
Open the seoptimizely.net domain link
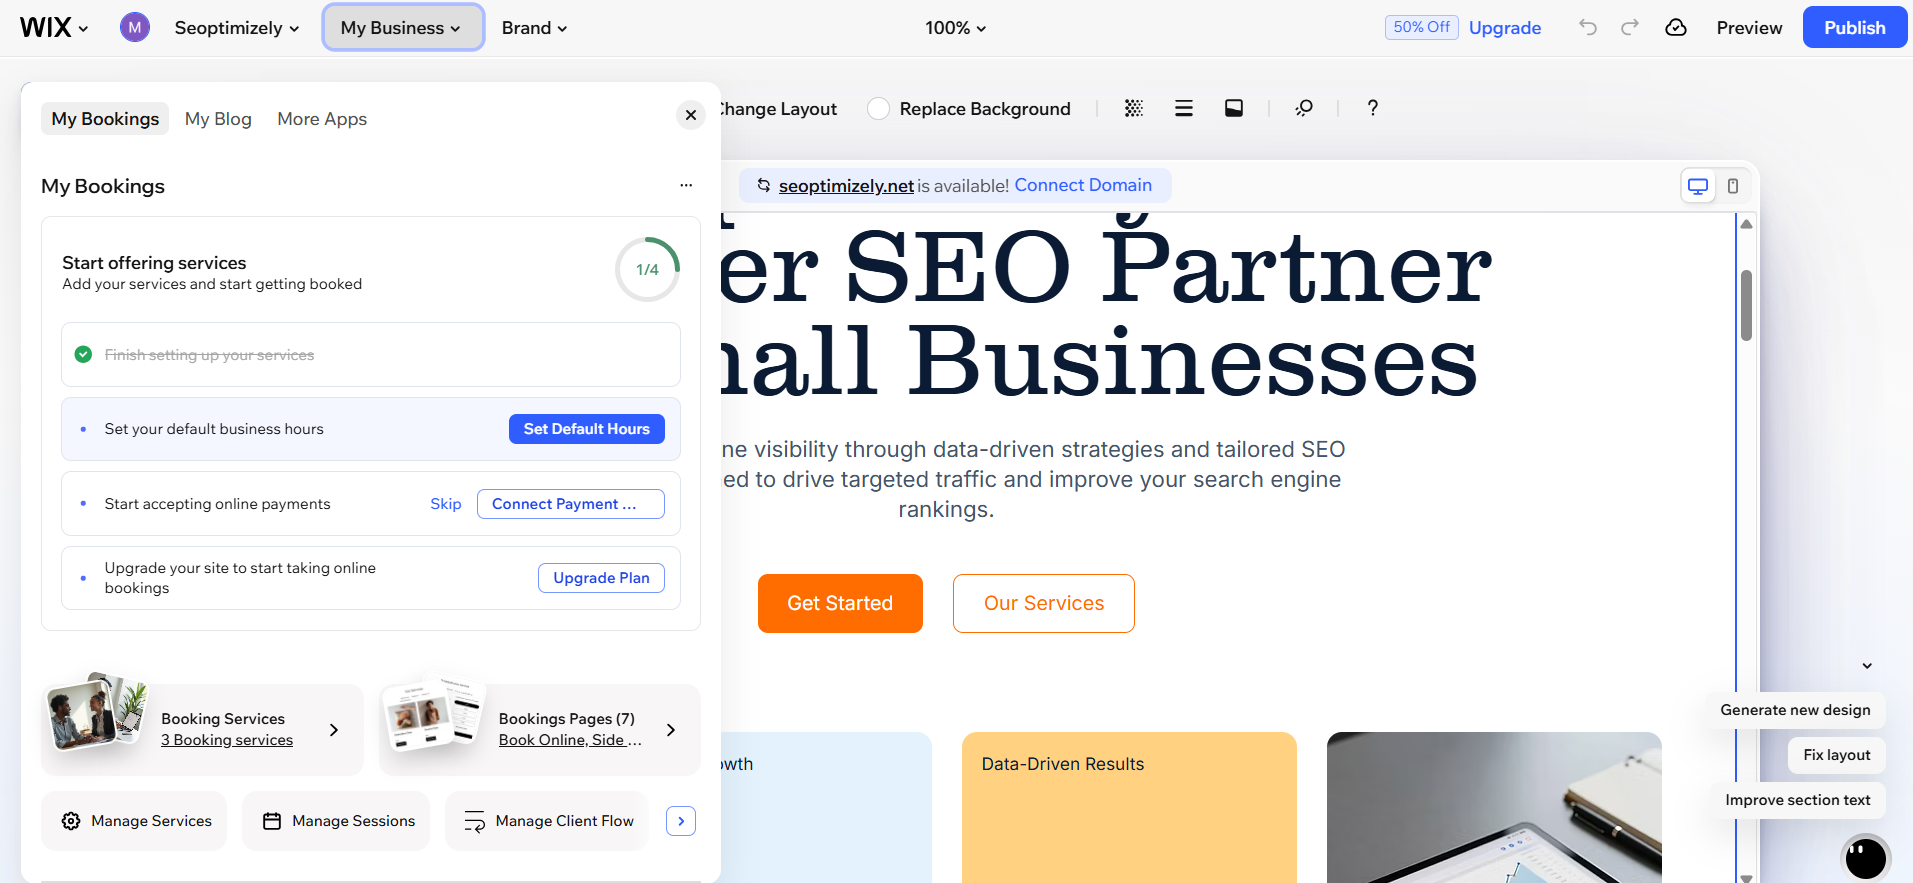(x=846, y=186)
